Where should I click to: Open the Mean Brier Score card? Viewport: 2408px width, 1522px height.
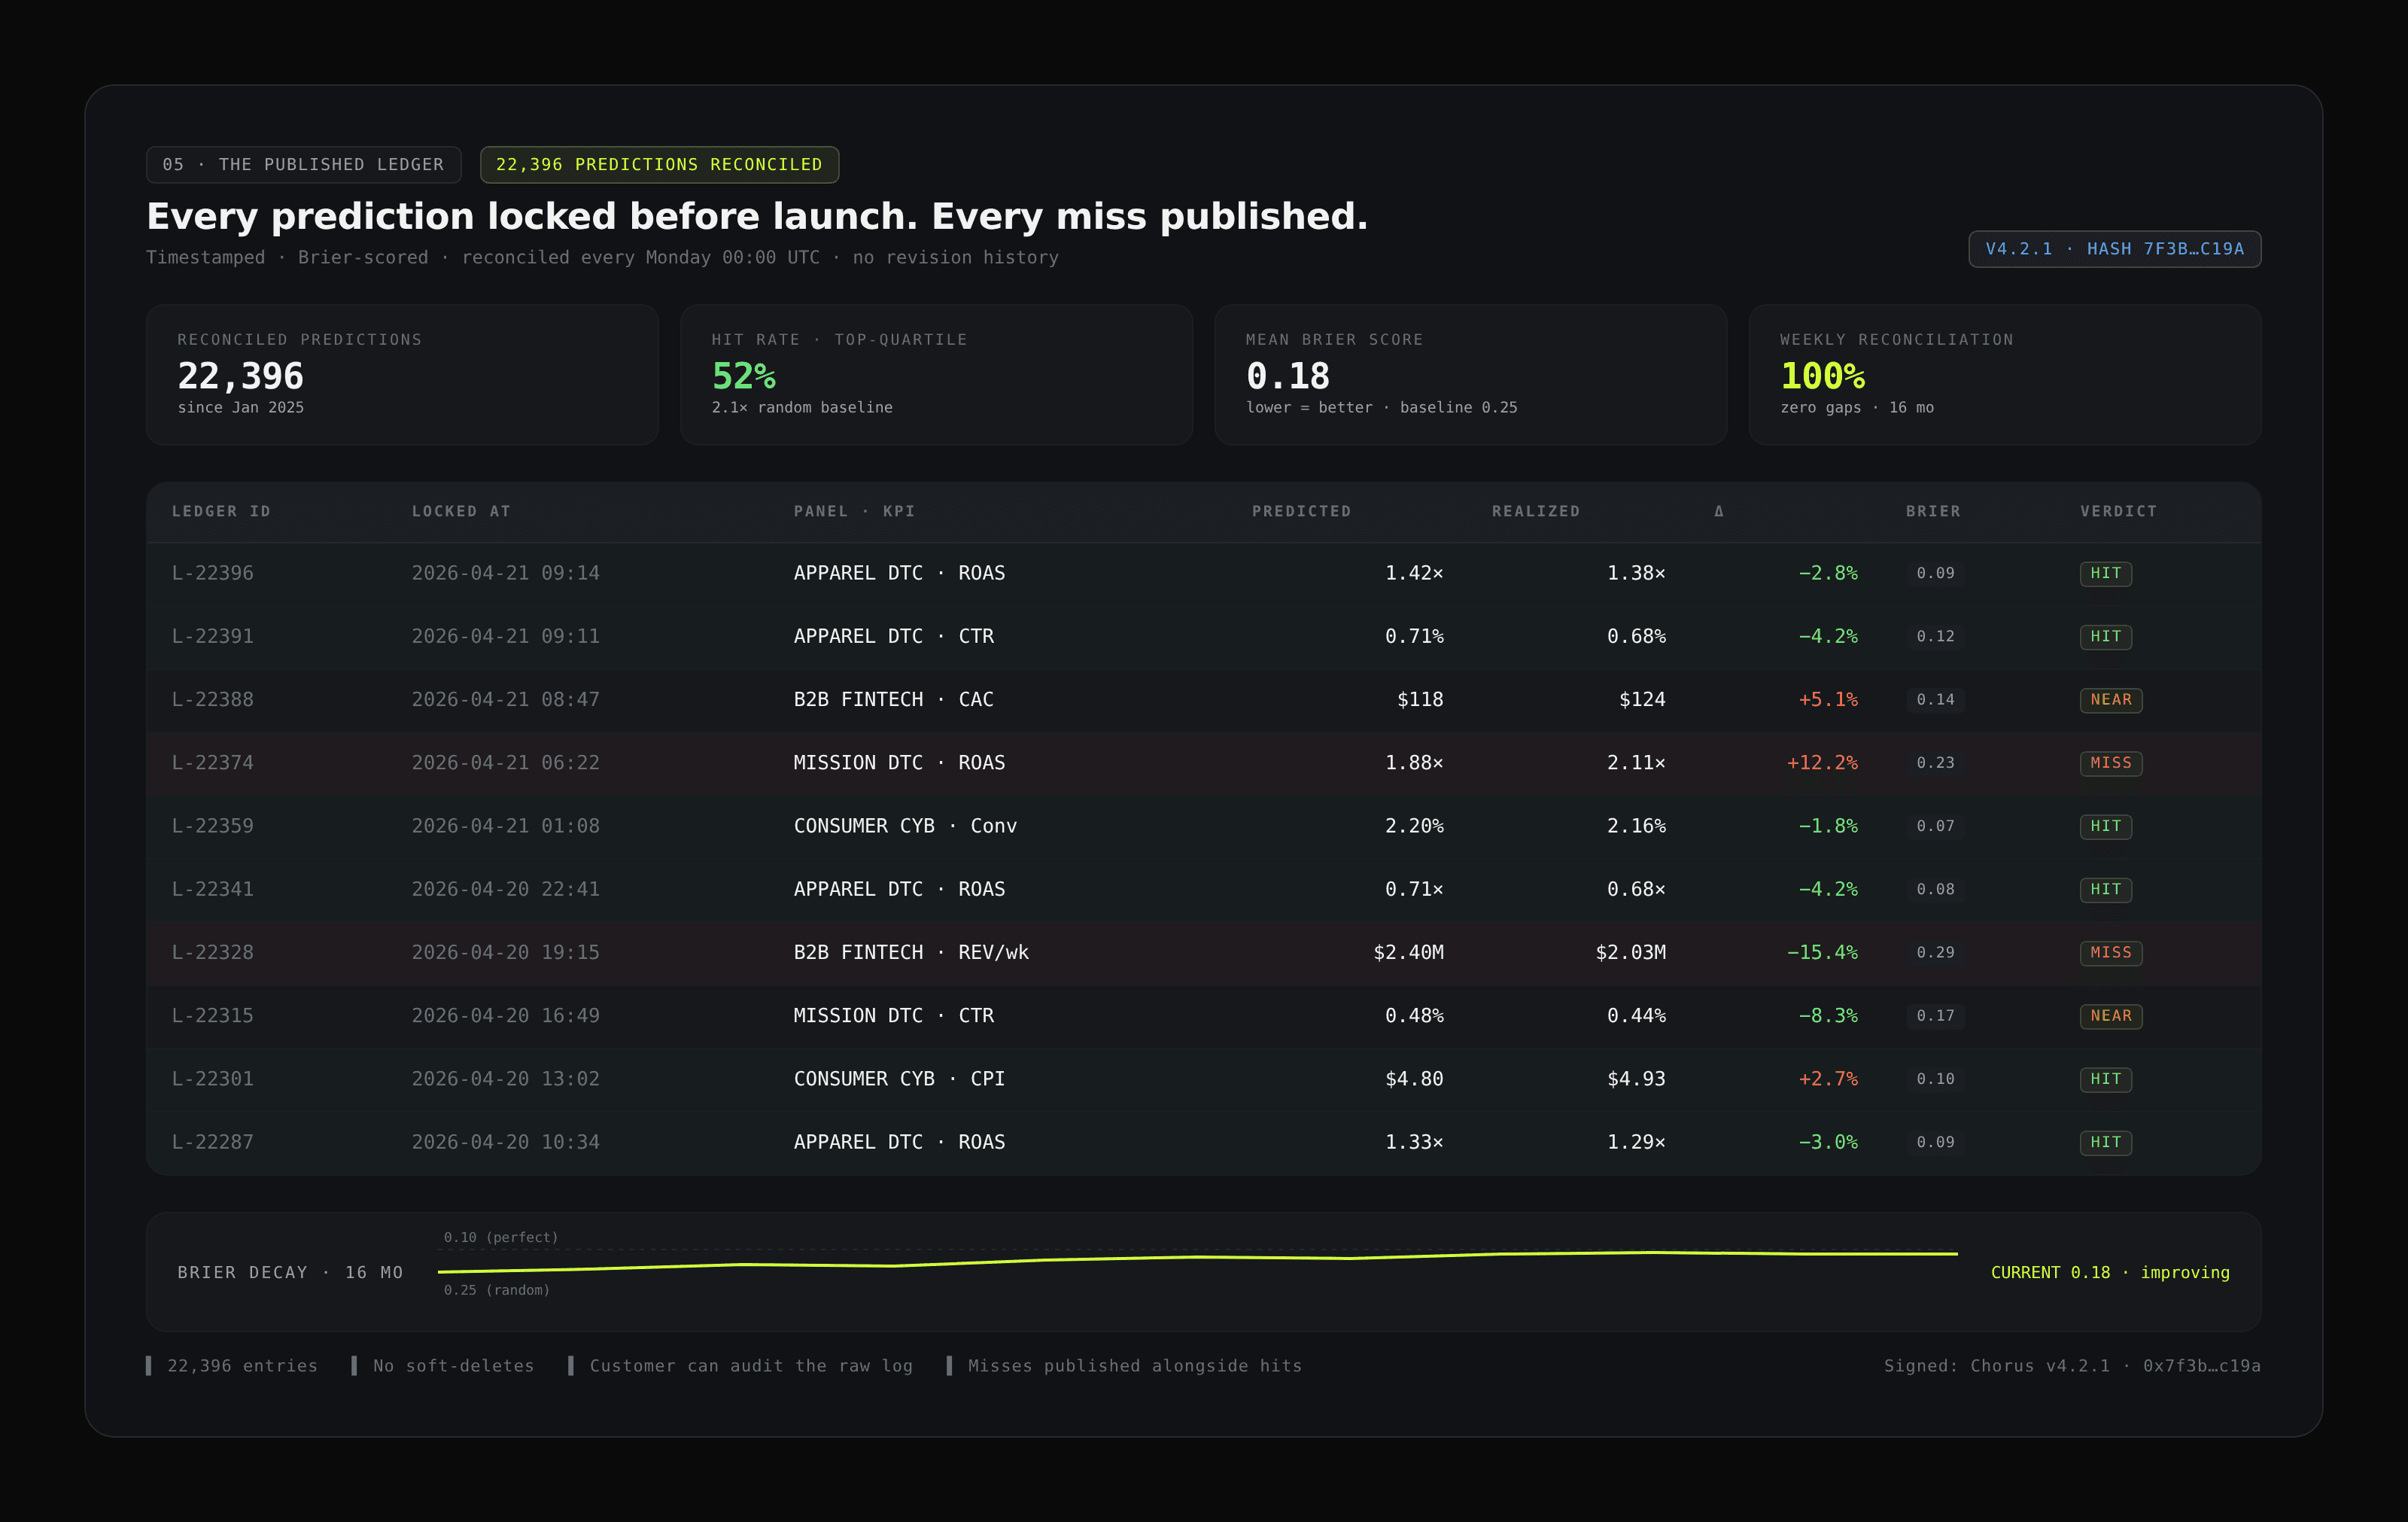1470,374
